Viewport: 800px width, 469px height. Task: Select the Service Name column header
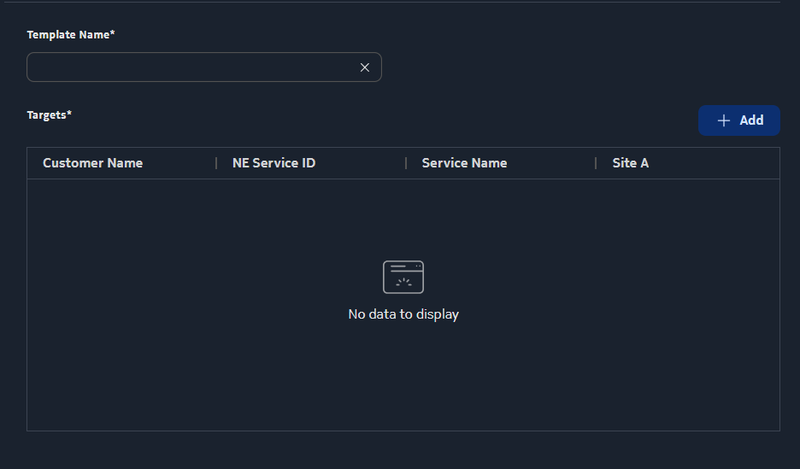point(464,163)
